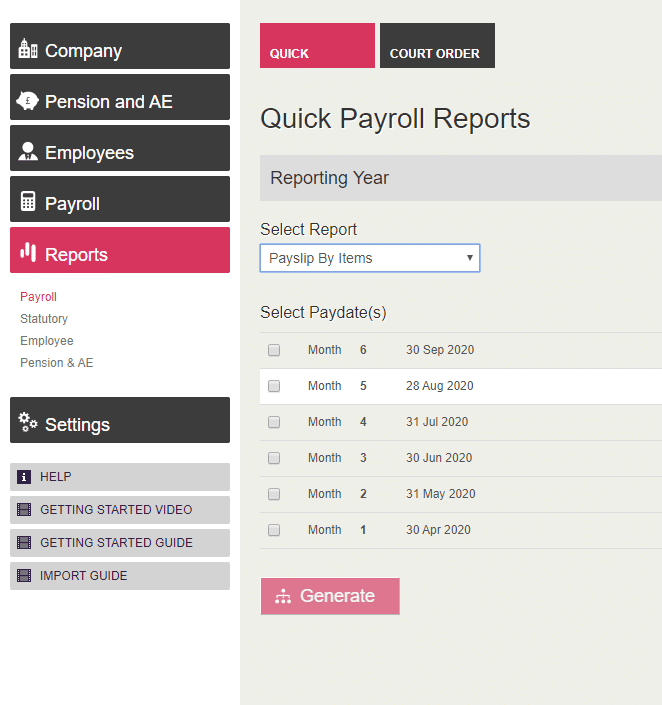Click the Employees person icon
This screenshot has width=662, height=705.
pos(28,152)
